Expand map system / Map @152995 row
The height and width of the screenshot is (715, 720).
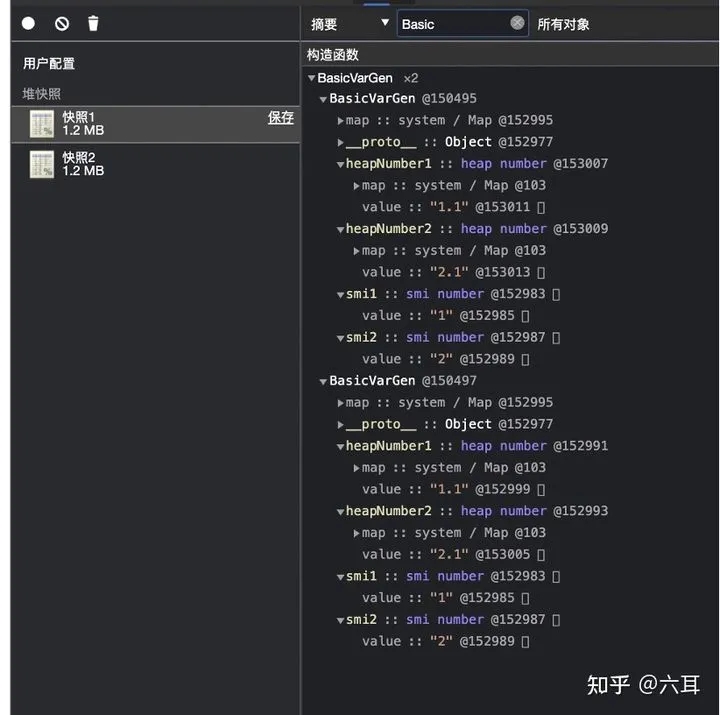pos(341,120)
